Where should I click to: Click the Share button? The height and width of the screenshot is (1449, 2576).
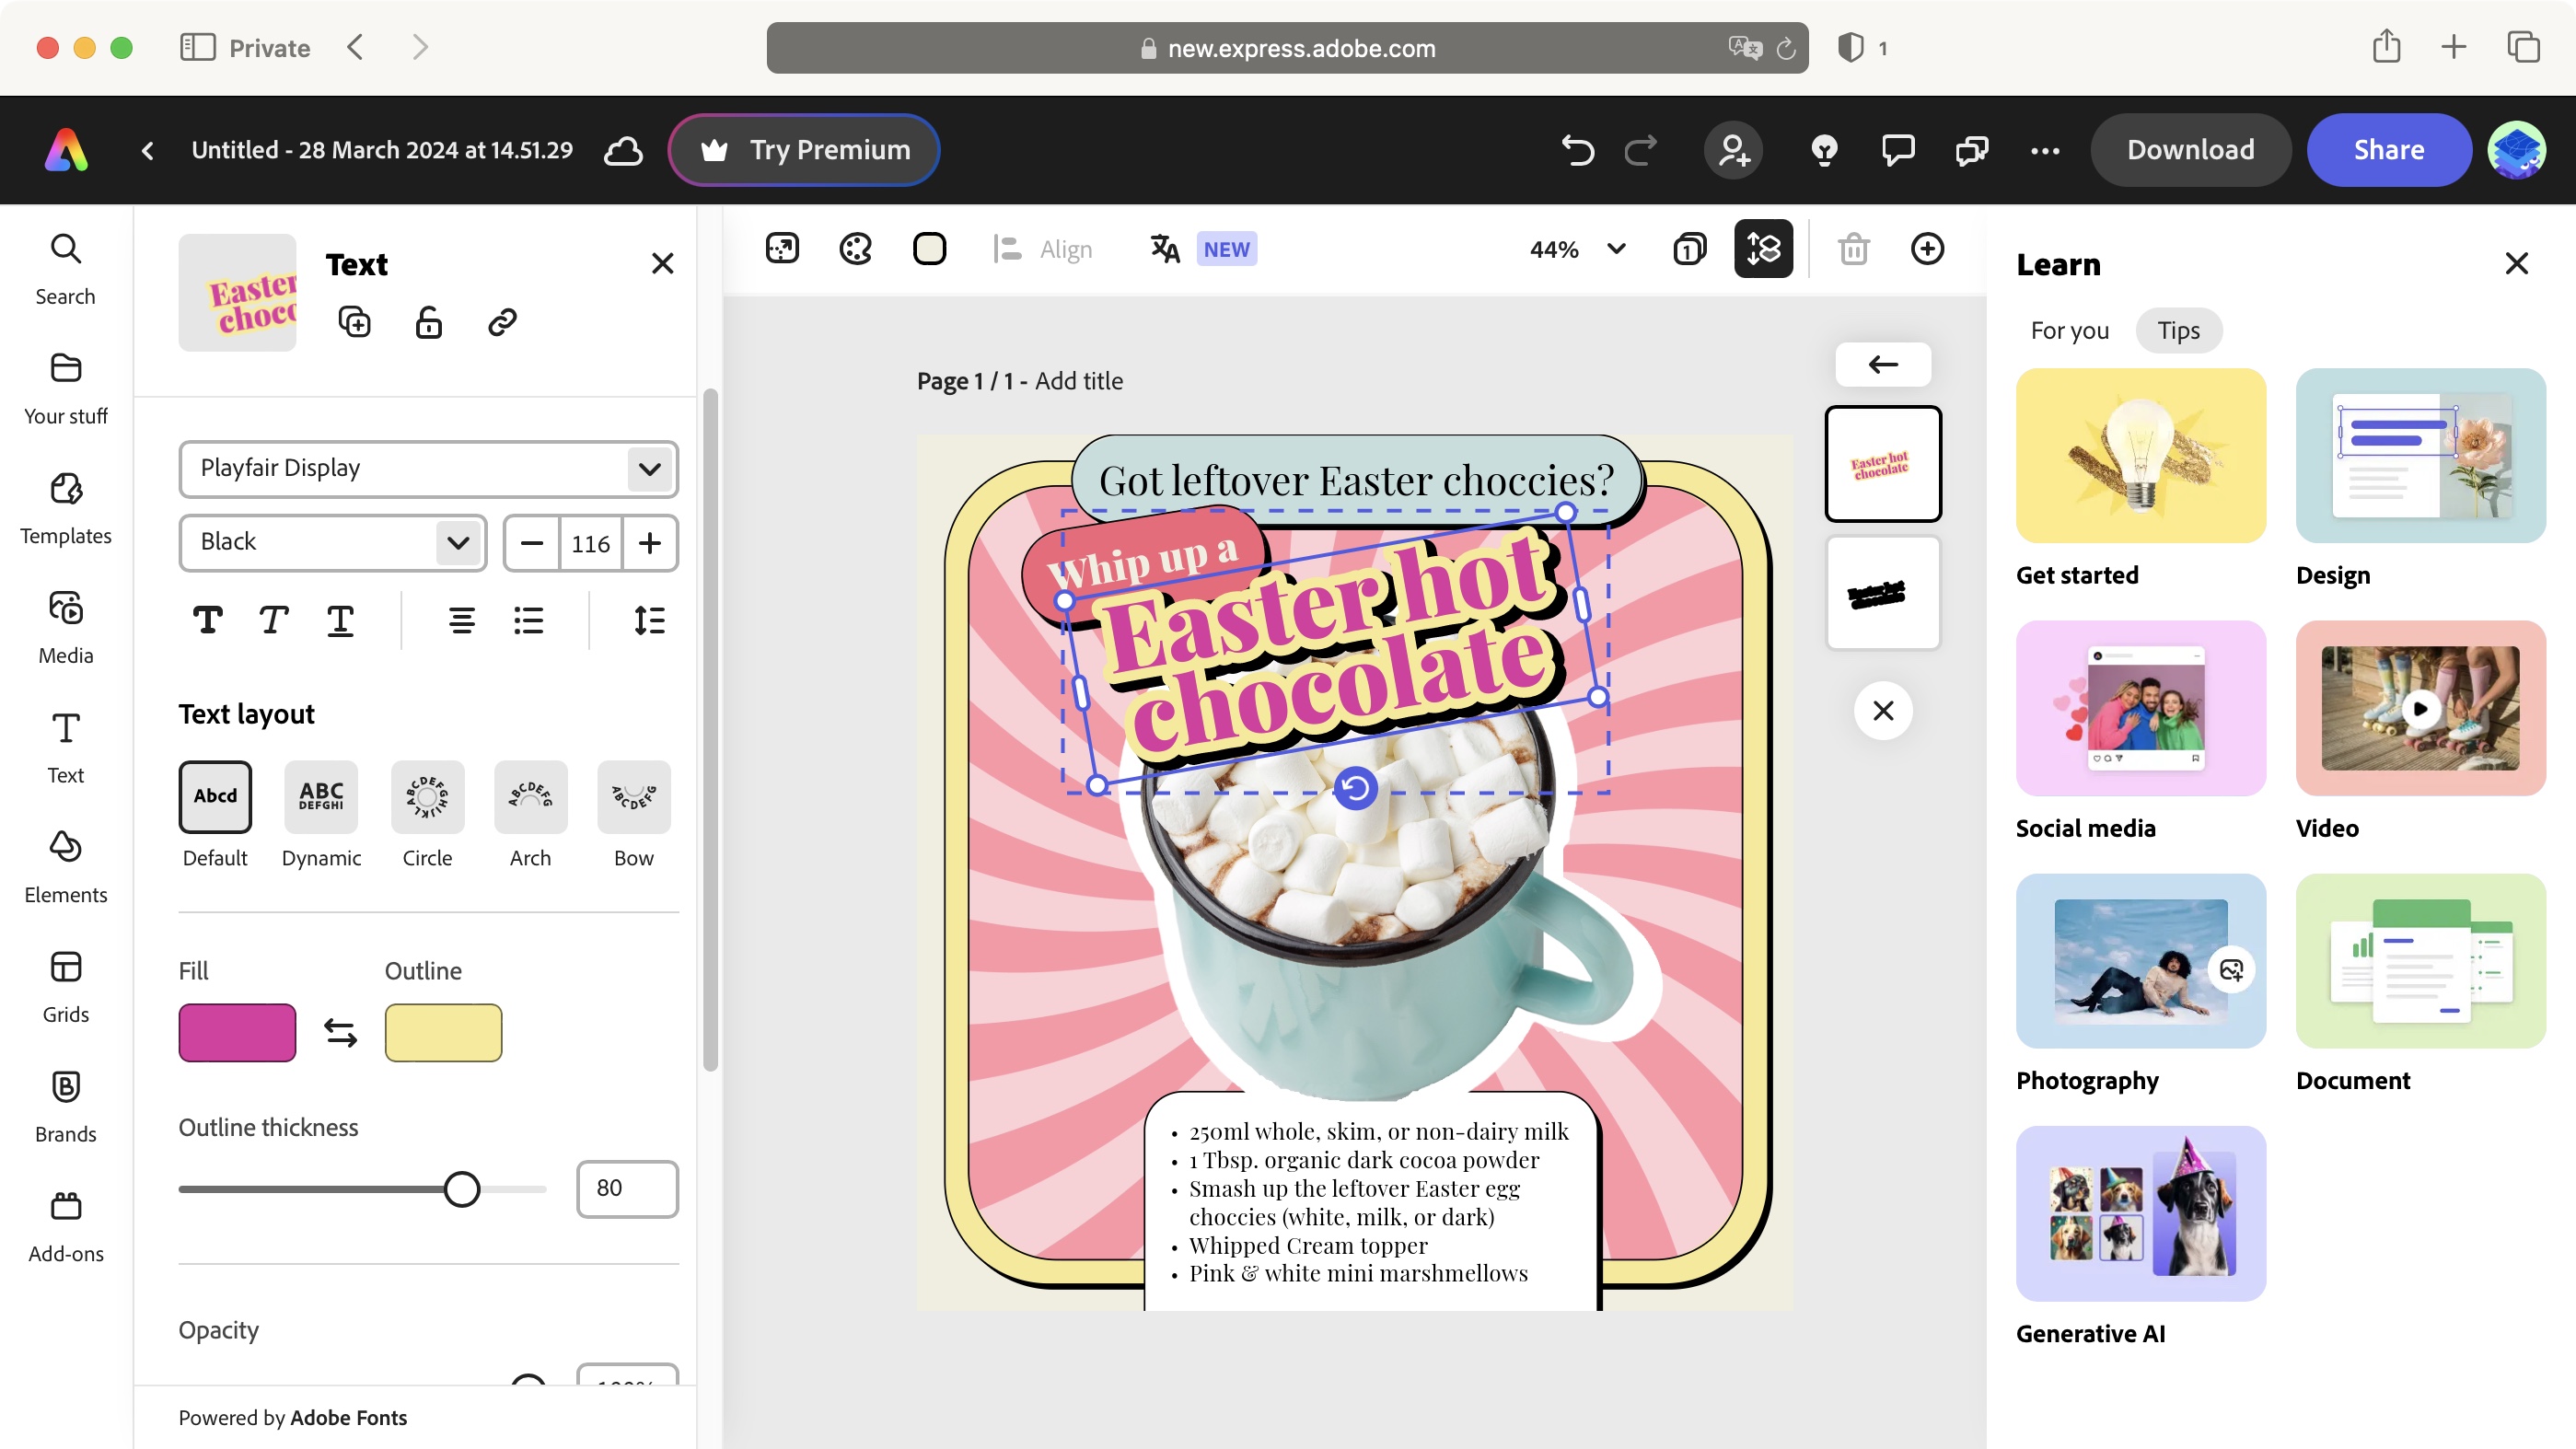click(2388, 150)
